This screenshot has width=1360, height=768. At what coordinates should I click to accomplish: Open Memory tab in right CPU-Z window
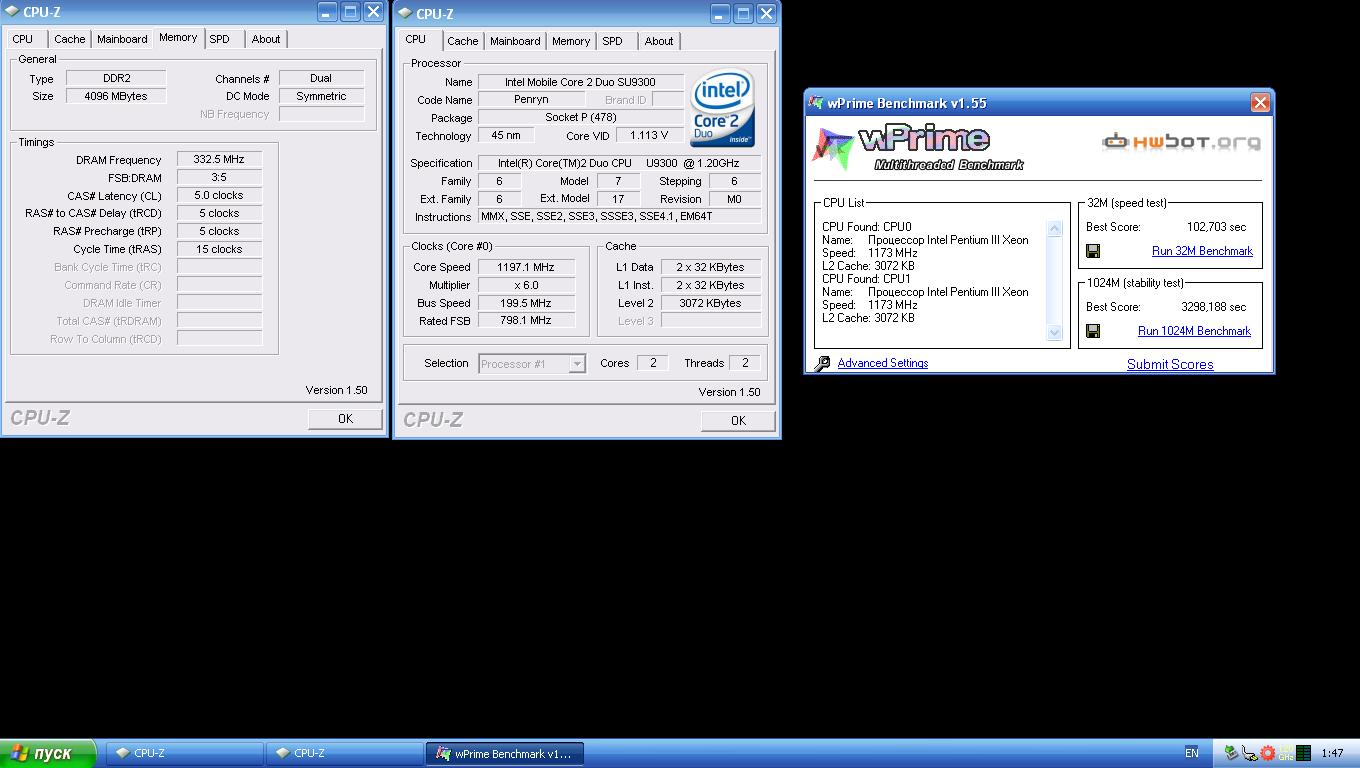571,41
